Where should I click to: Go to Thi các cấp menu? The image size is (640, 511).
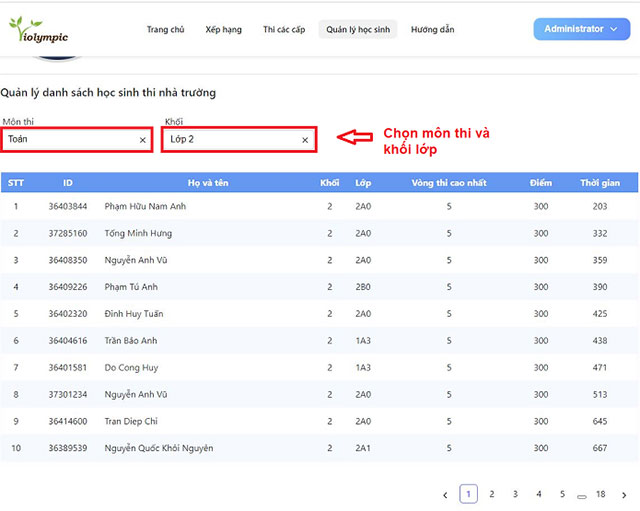[284, 30]
